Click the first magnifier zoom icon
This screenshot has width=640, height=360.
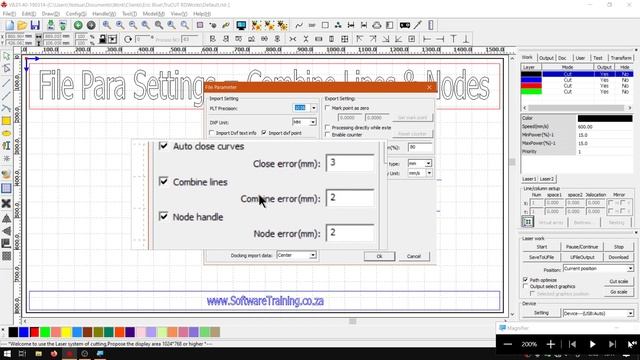coord(107,25)
